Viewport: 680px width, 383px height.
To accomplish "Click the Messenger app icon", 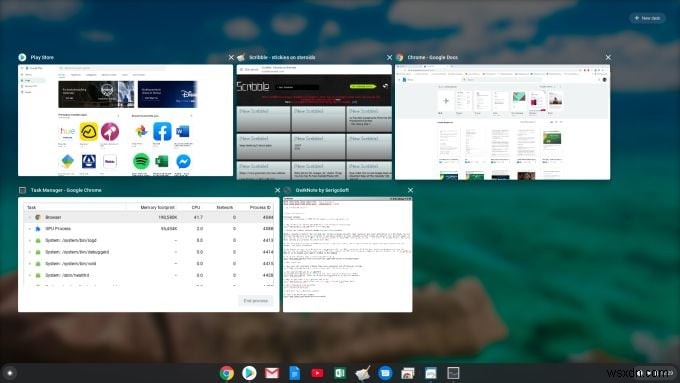I will click(183, 161).
